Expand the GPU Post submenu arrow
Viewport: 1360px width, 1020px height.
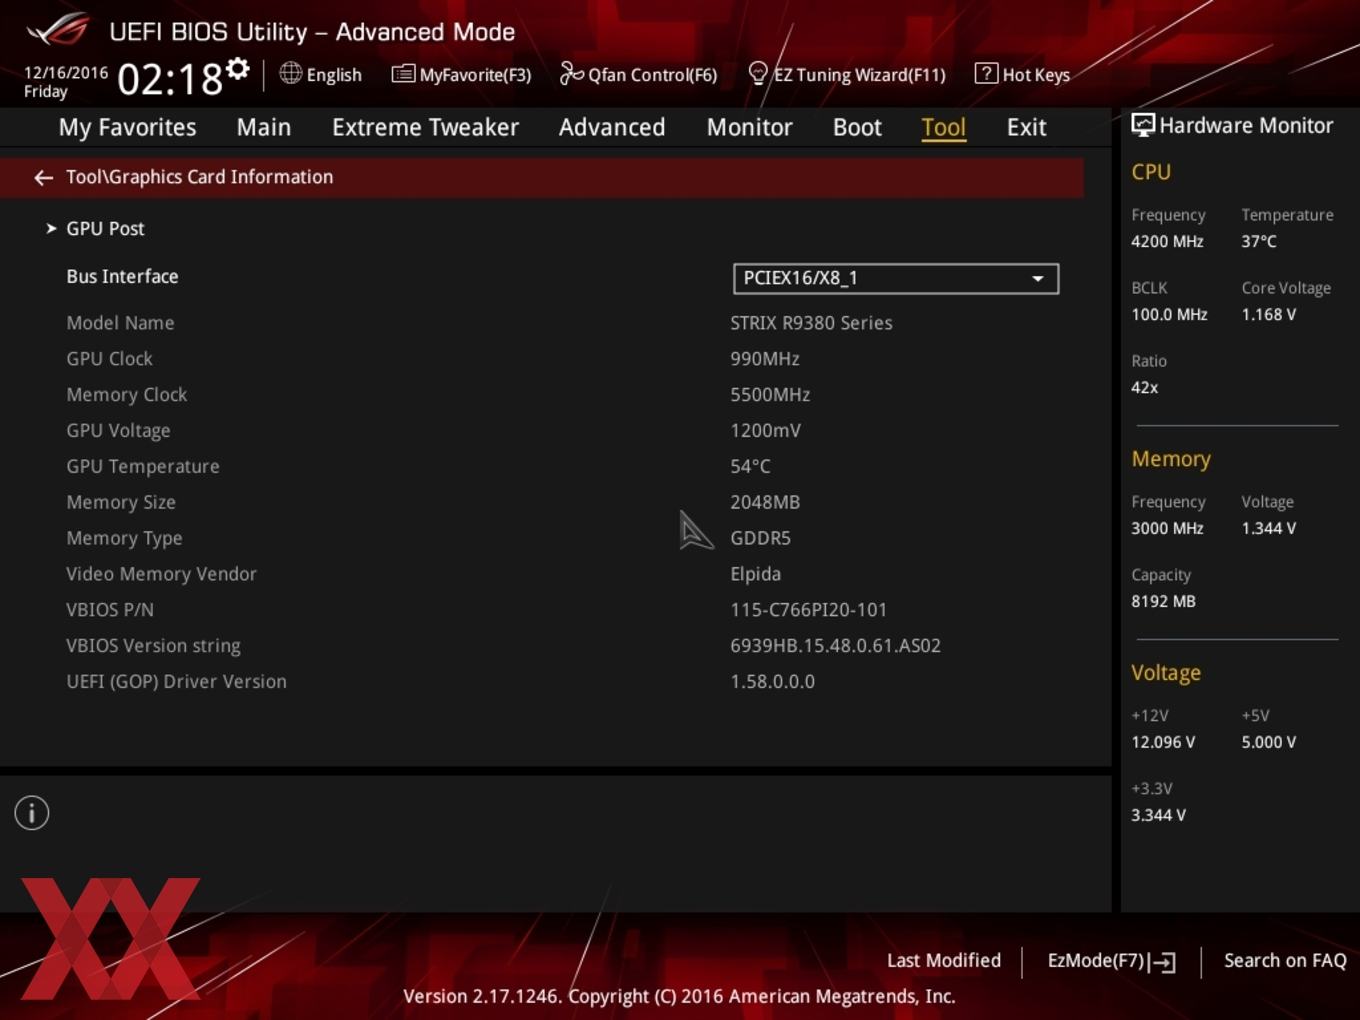click(51, 229)
